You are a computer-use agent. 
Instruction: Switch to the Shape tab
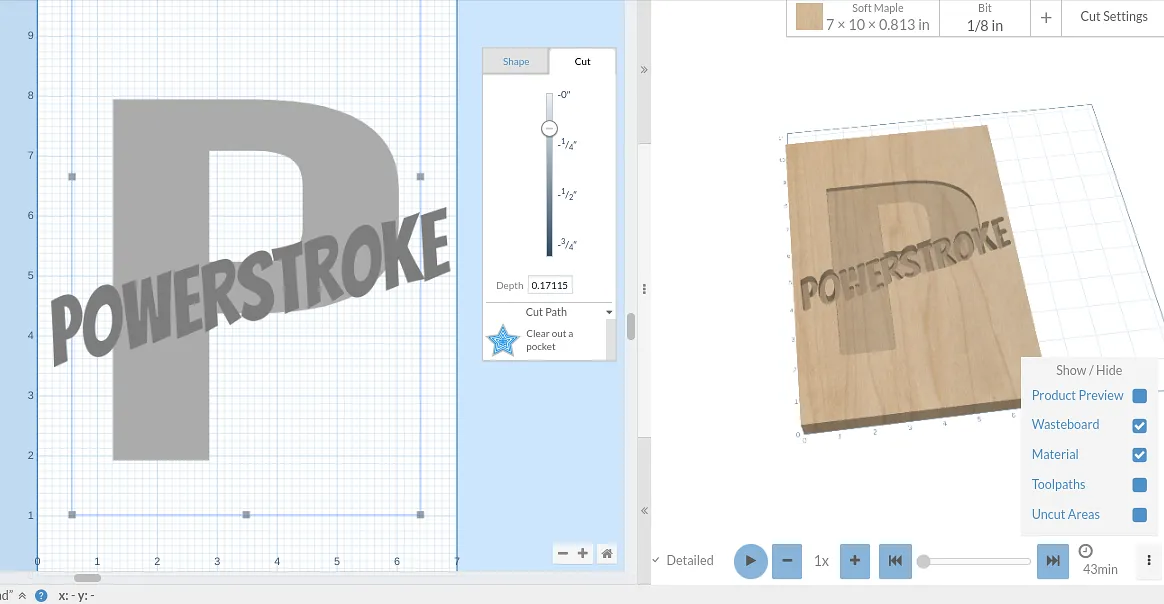tap(516, 61)
